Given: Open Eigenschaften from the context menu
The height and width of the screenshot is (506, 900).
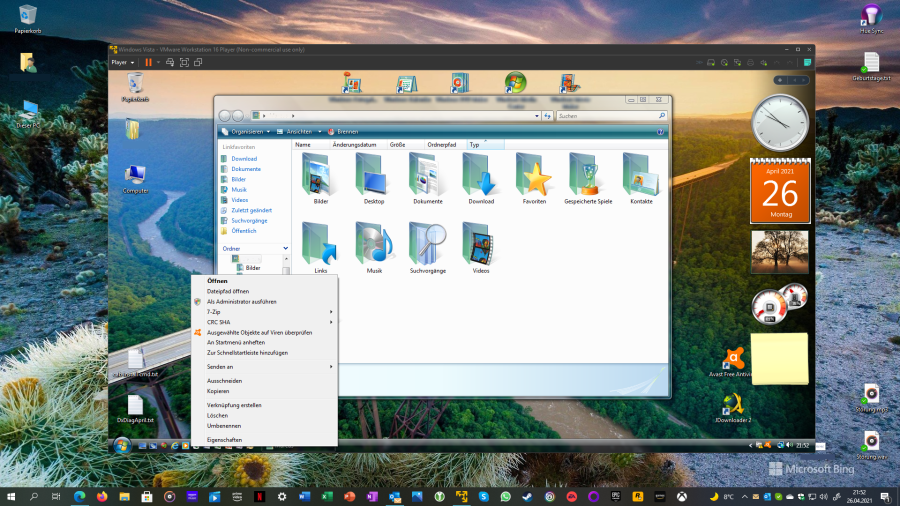Looking at the screenshot, I should click(264, 440).
